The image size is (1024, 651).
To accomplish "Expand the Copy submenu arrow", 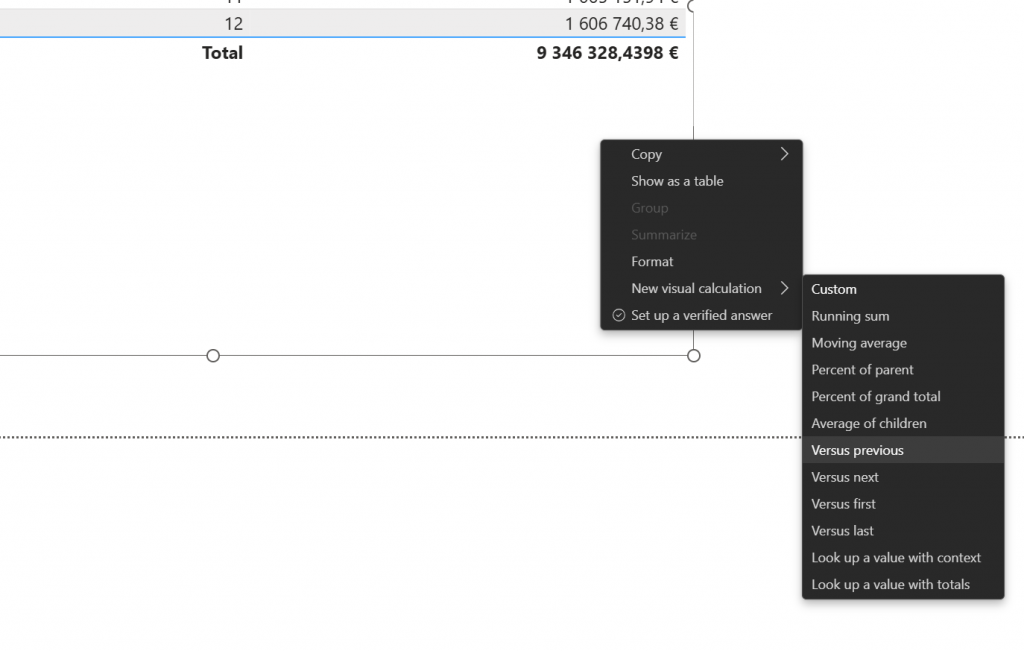I will [784, 154].
